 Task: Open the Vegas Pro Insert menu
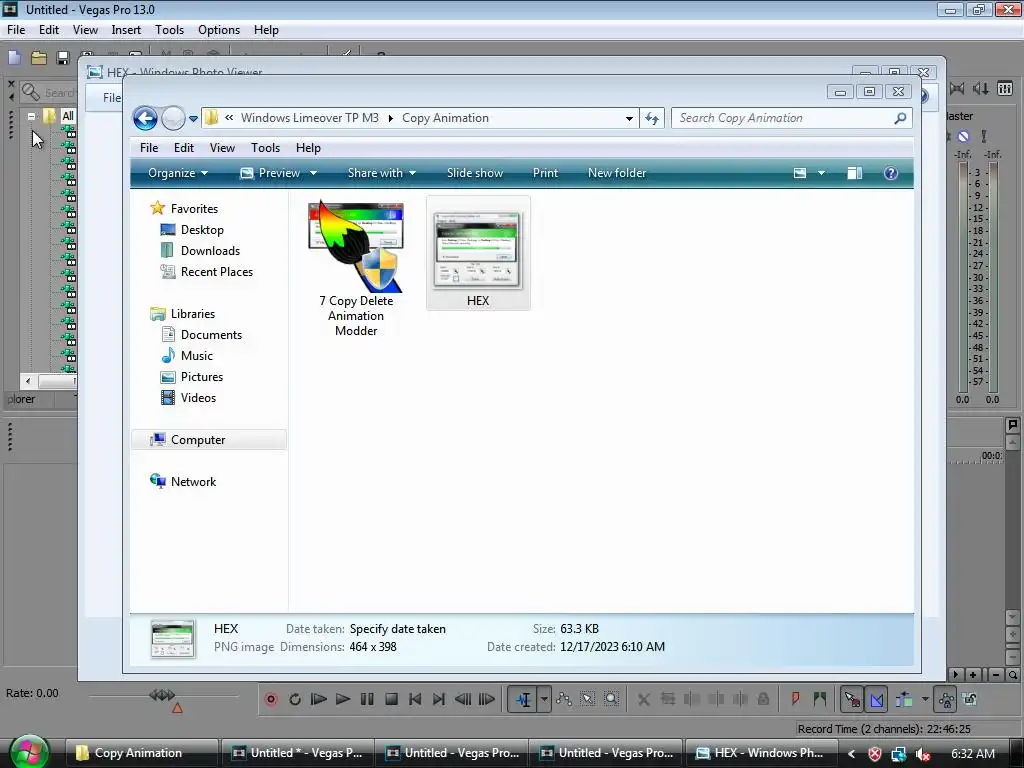pyautogui.click(x=126, y=30)
